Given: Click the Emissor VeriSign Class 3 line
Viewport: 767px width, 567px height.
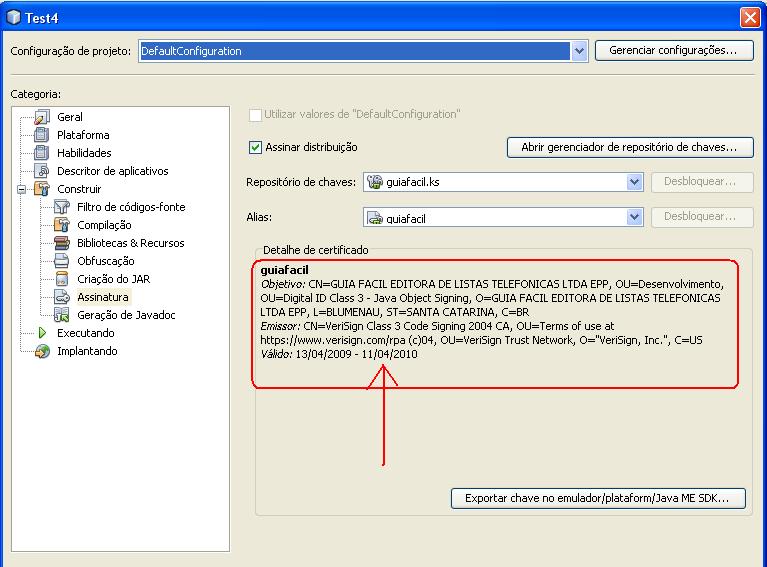Looking at the screenshot, I should [x=437, y=326].
